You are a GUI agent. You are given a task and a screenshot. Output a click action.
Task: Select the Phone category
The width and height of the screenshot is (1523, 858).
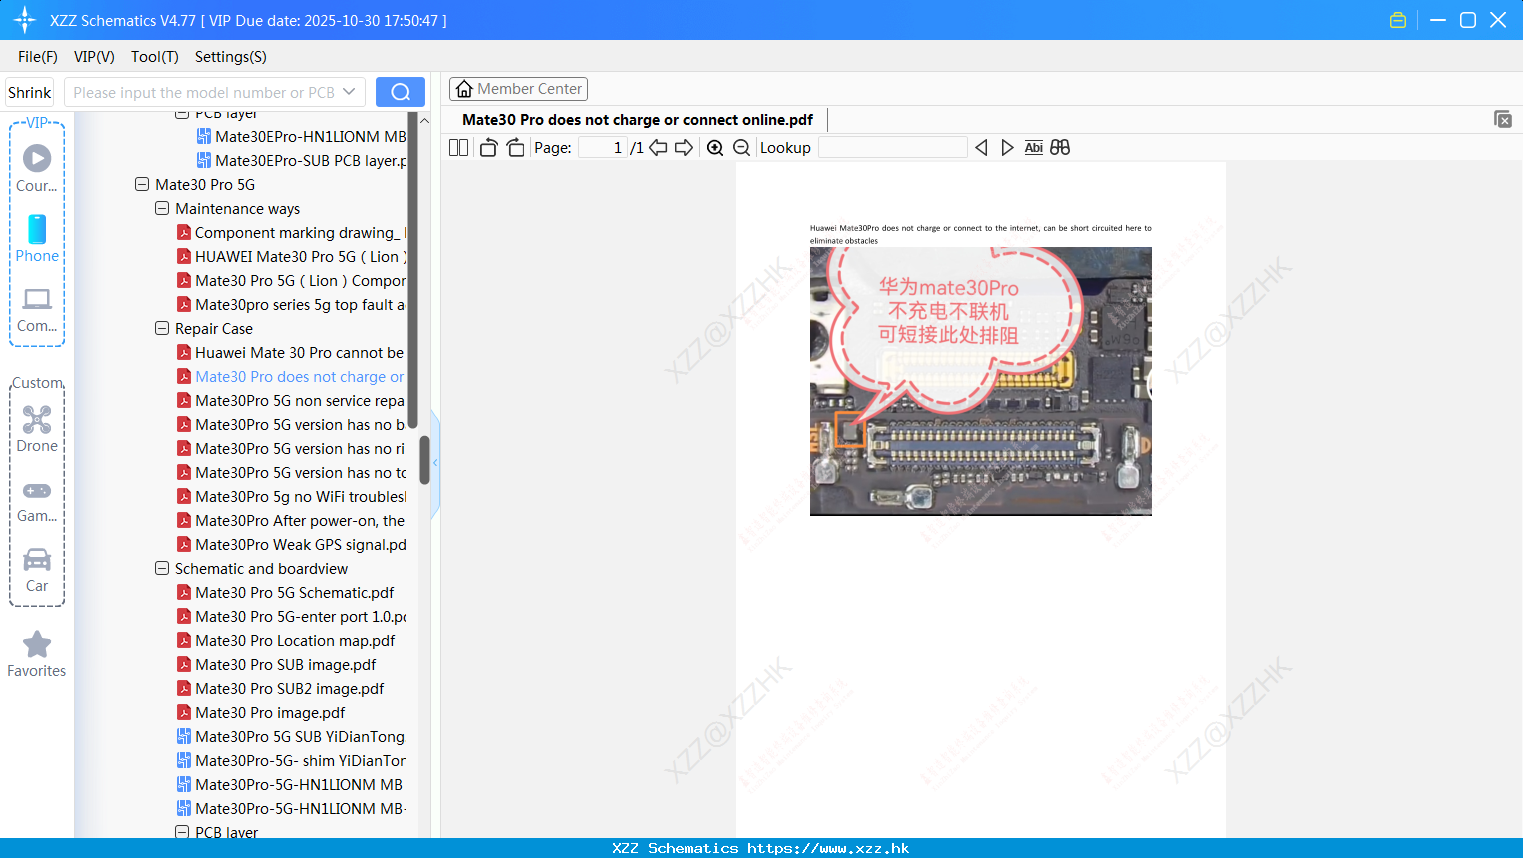point(37,239)
